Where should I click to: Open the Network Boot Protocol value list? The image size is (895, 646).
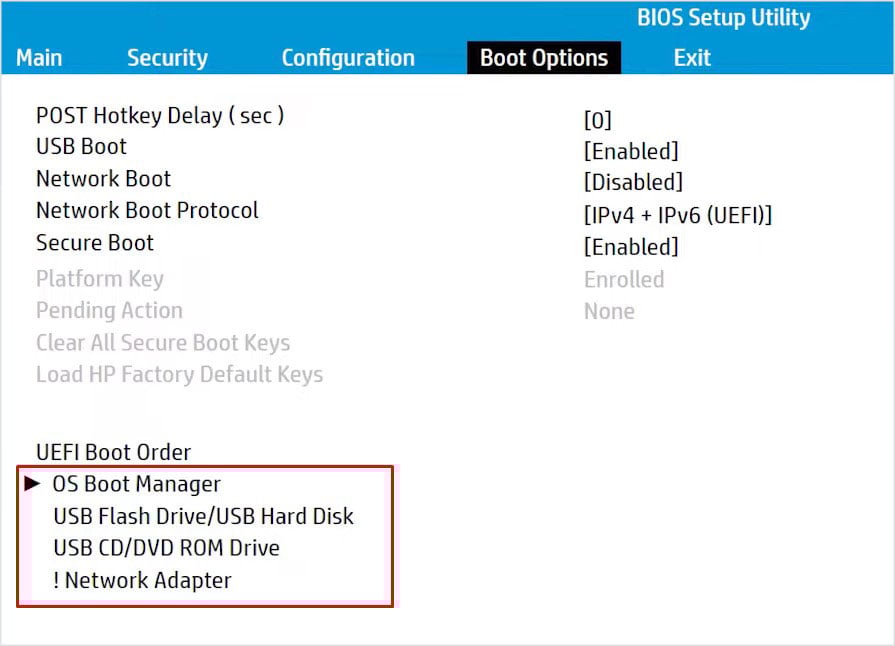click(678, 215)
